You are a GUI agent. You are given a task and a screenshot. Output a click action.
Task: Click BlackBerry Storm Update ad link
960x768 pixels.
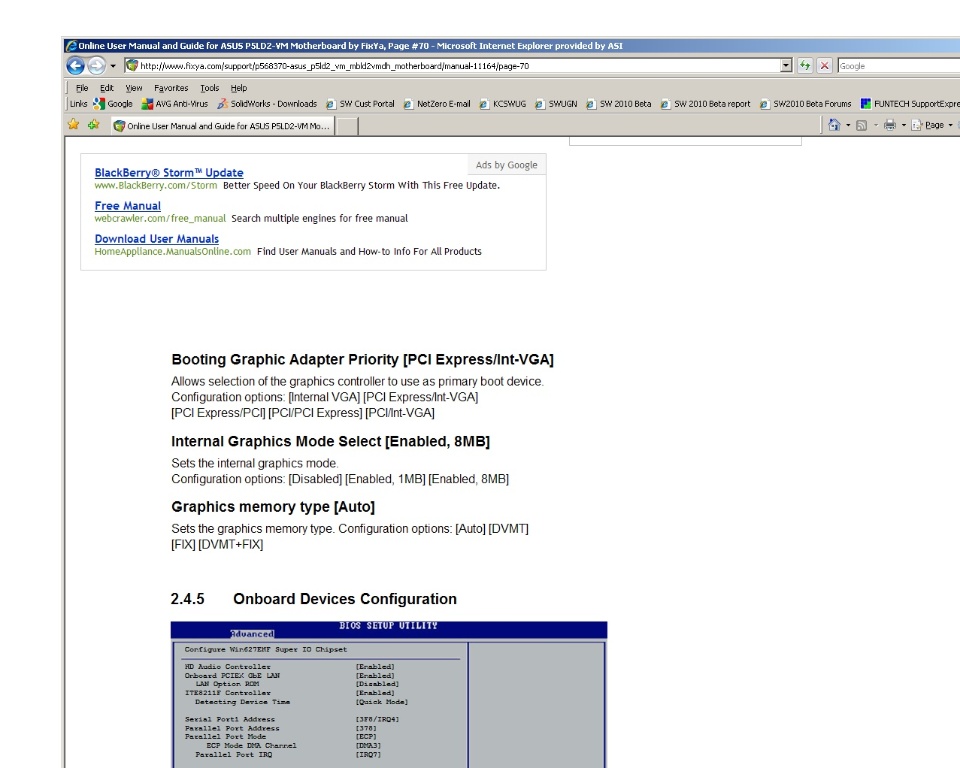(169, 173)
